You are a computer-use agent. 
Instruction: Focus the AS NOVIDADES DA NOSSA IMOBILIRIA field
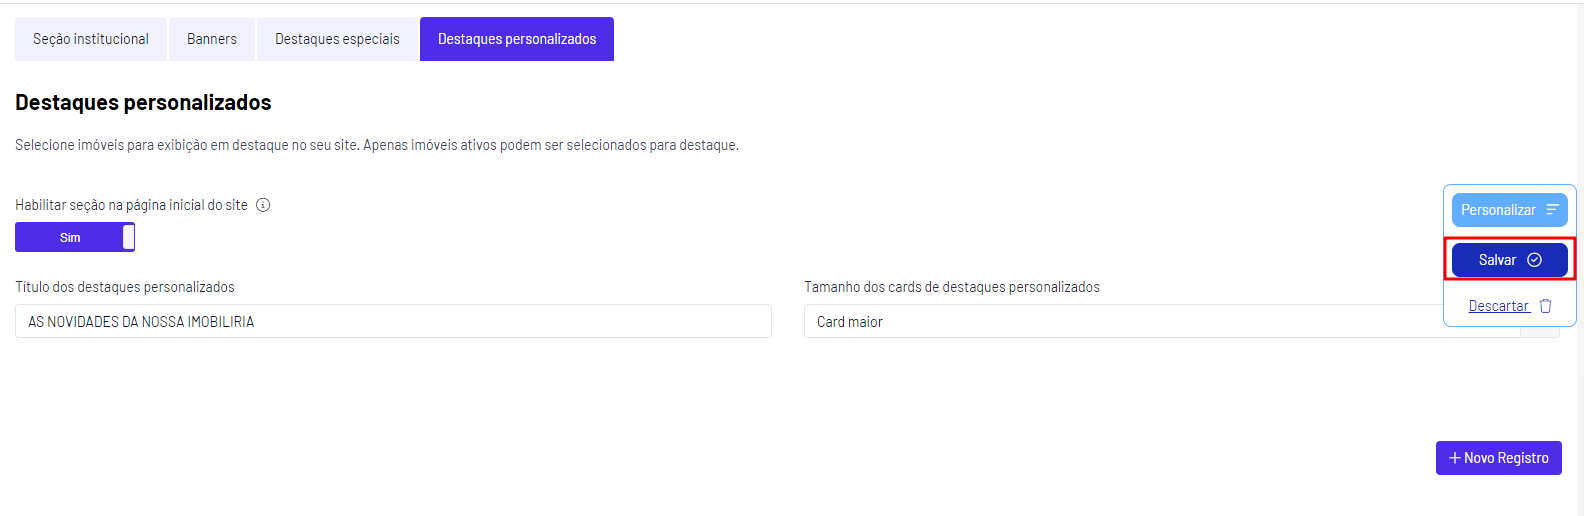point(393,321)
